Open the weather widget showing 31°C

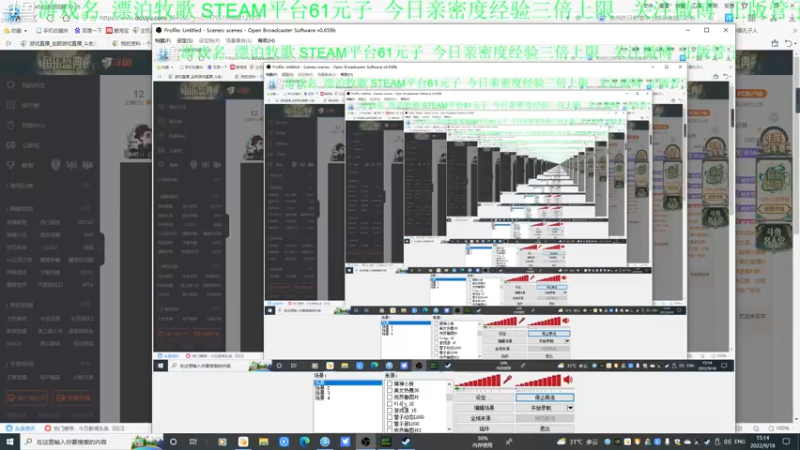578,442
